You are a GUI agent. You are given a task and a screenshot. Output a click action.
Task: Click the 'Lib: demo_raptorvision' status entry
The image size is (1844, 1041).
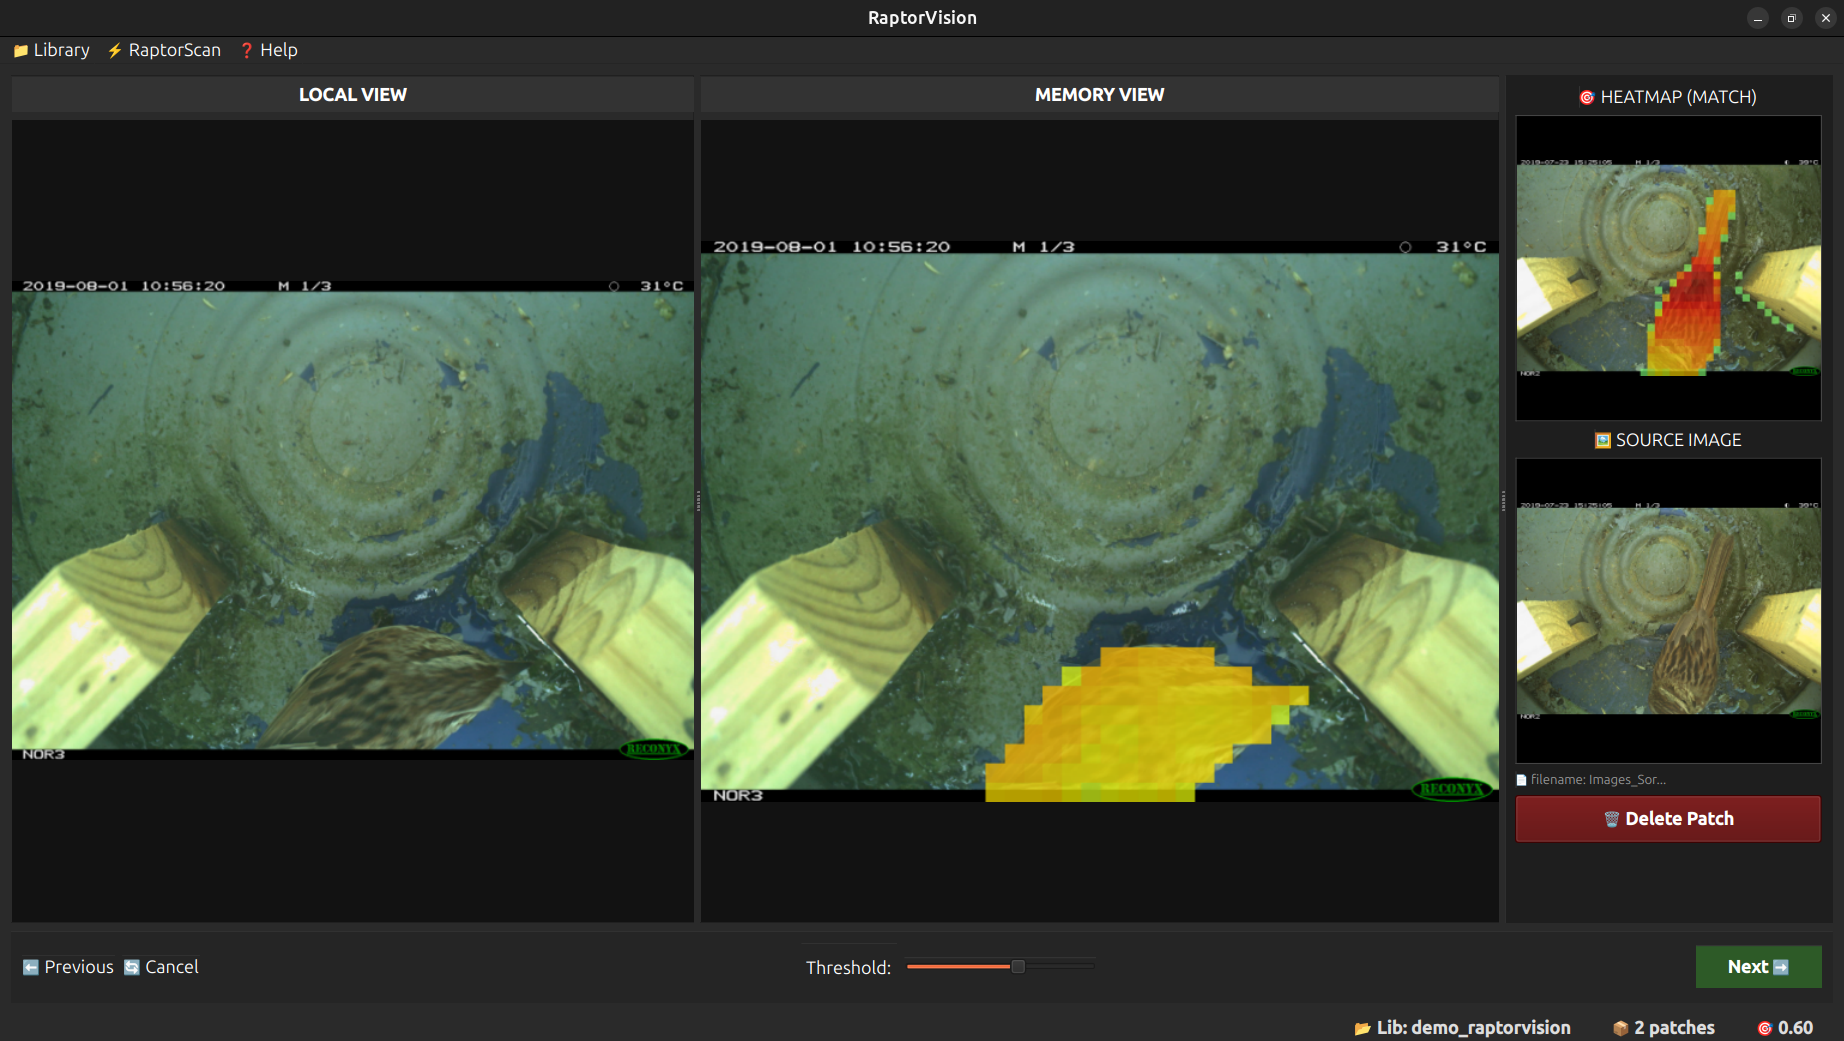[1462, 1028]
